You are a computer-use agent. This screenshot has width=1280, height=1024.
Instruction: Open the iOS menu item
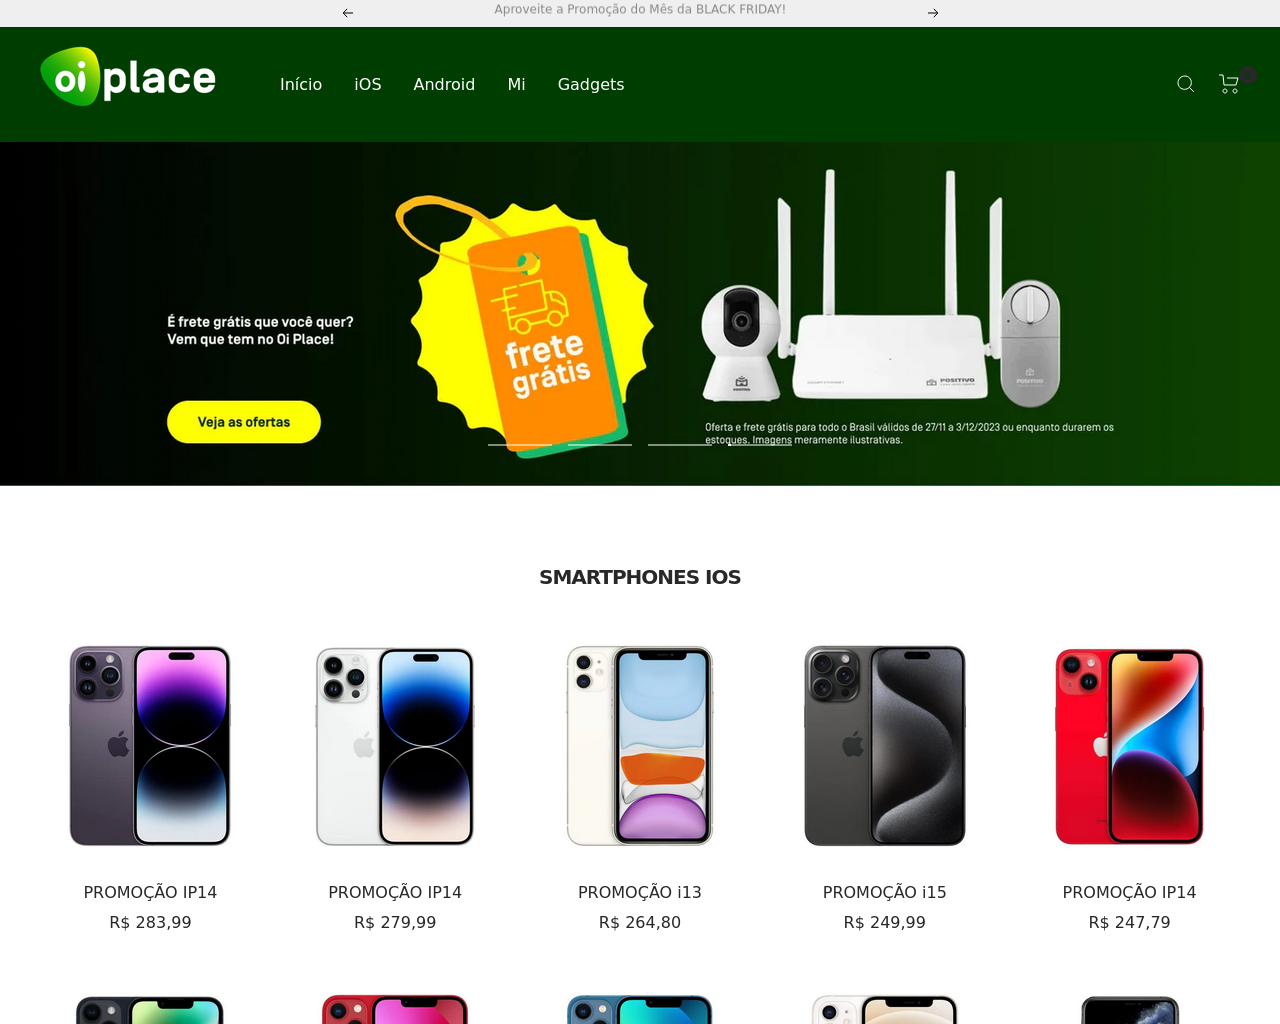tap(368, 85)
